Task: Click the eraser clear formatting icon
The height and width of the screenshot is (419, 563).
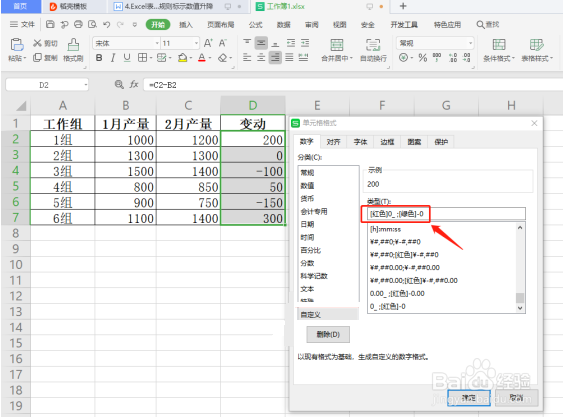Action: click(223, 57)
